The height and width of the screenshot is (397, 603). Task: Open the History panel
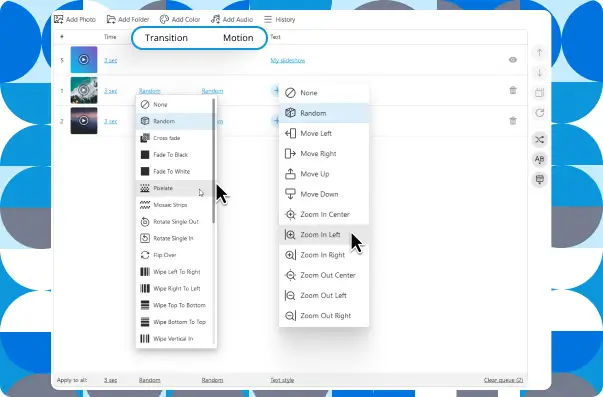coord(280,19)
